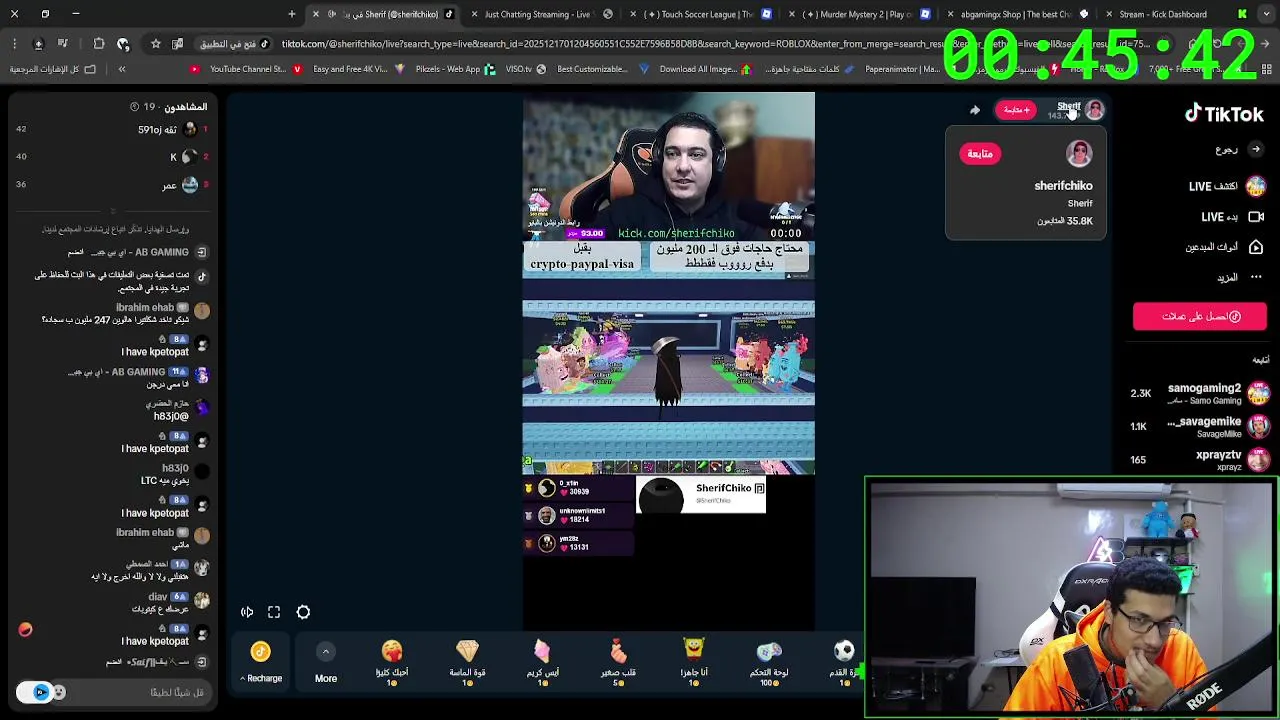
Task: Send the 'أحبك كثيرا' heart gift
Action: (x=392, y=662)
